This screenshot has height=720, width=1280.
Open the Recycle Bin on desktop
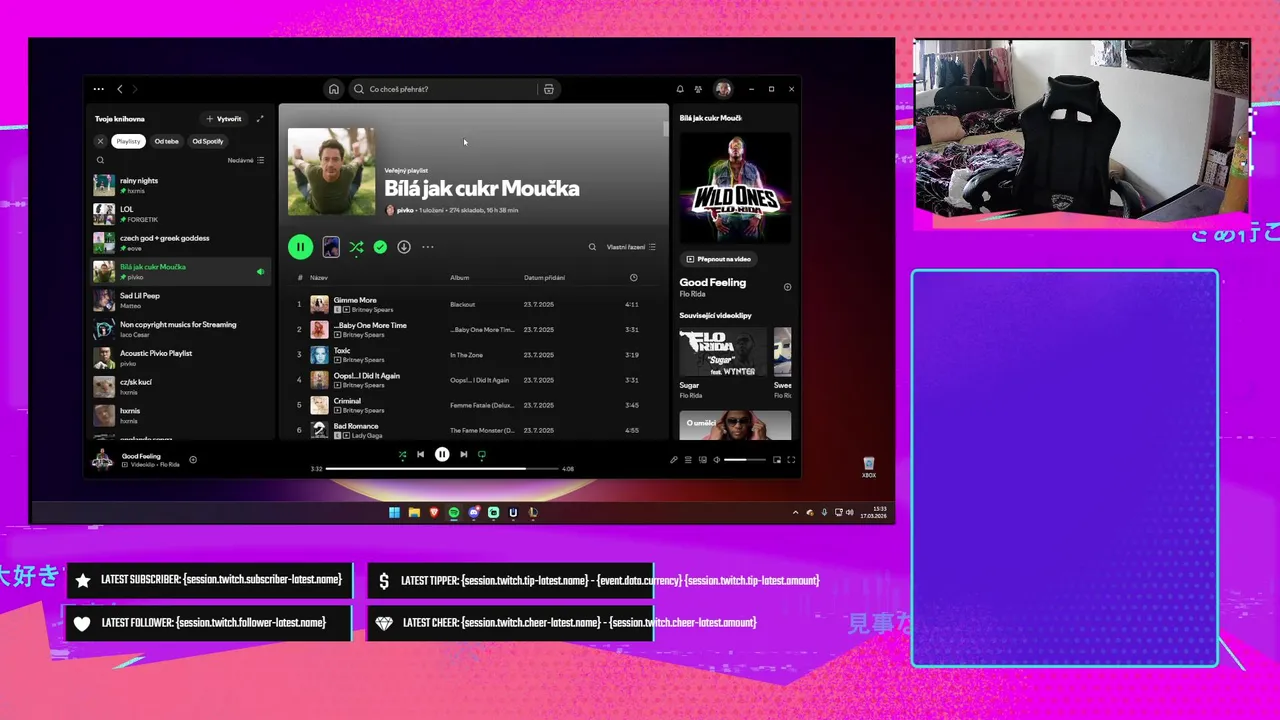(x=869, y=466)
